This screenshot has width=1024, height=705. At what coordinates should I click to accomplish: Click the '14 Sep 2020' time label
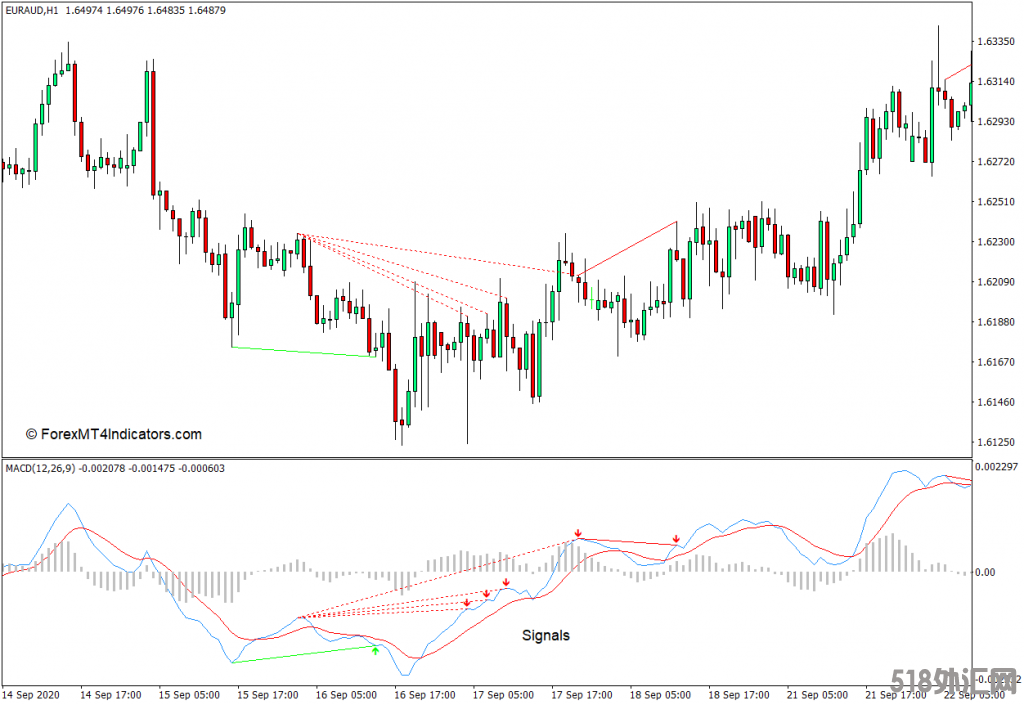coord(31,695)
